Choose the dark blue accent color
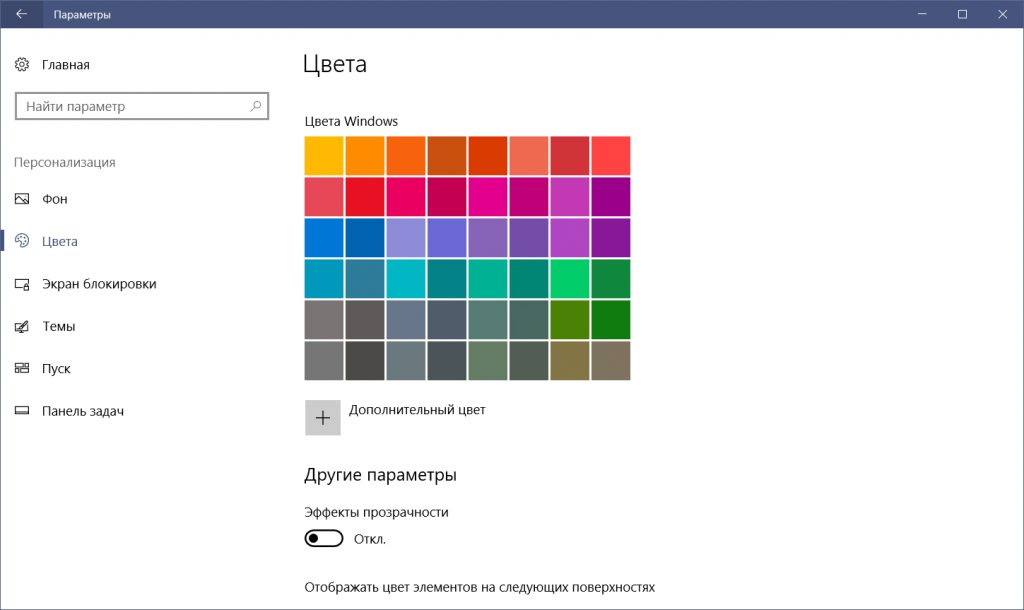This screenshot has height=610, width=1024. point(365,237)
